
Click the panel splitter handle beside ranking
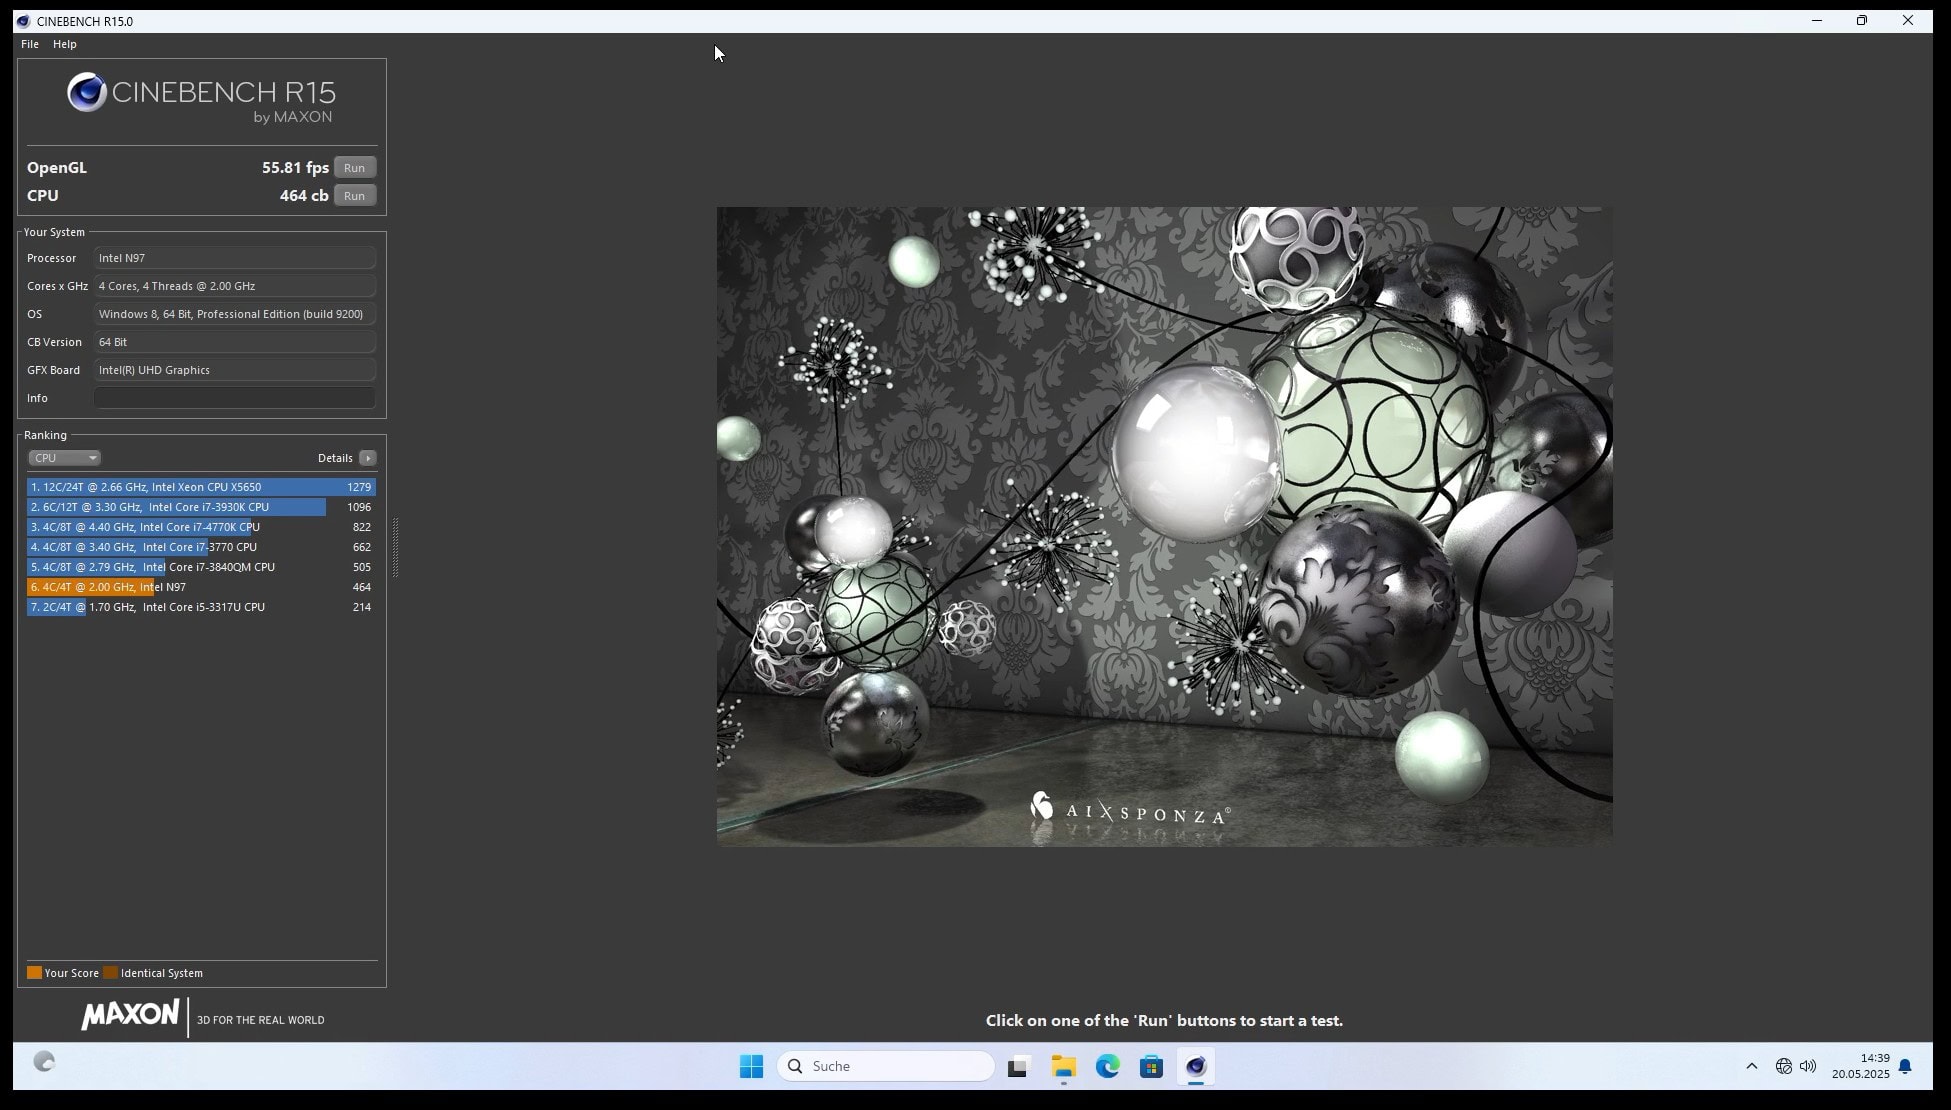tap(396, 547)
